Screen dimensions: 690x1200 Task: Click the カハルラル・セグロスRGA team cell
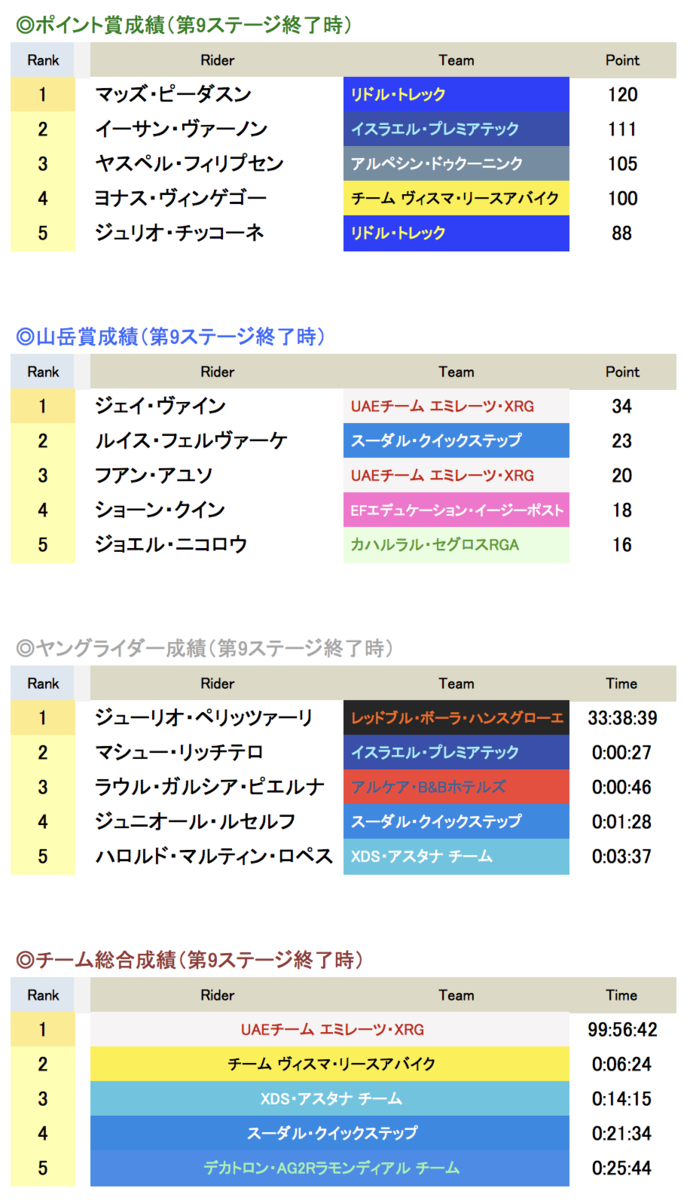coord(456,545)
